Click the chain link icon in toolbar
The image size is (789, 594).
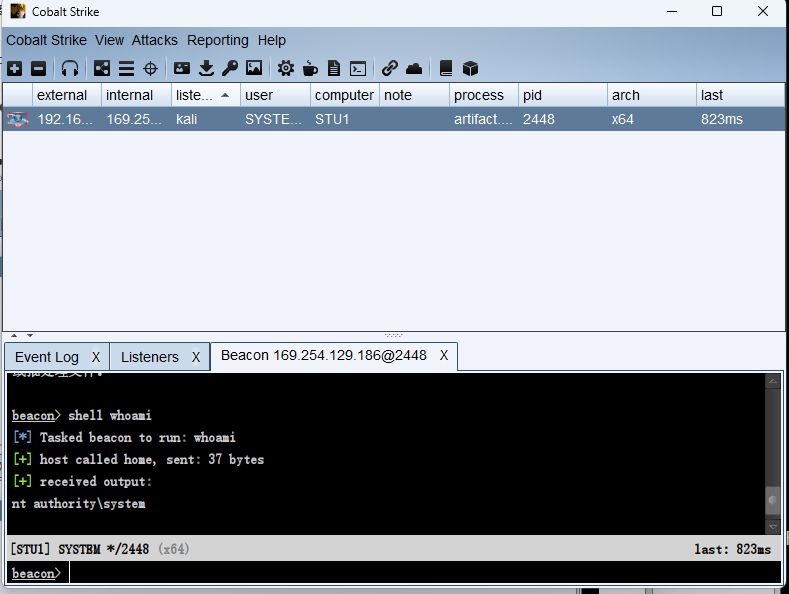(390, 69)
